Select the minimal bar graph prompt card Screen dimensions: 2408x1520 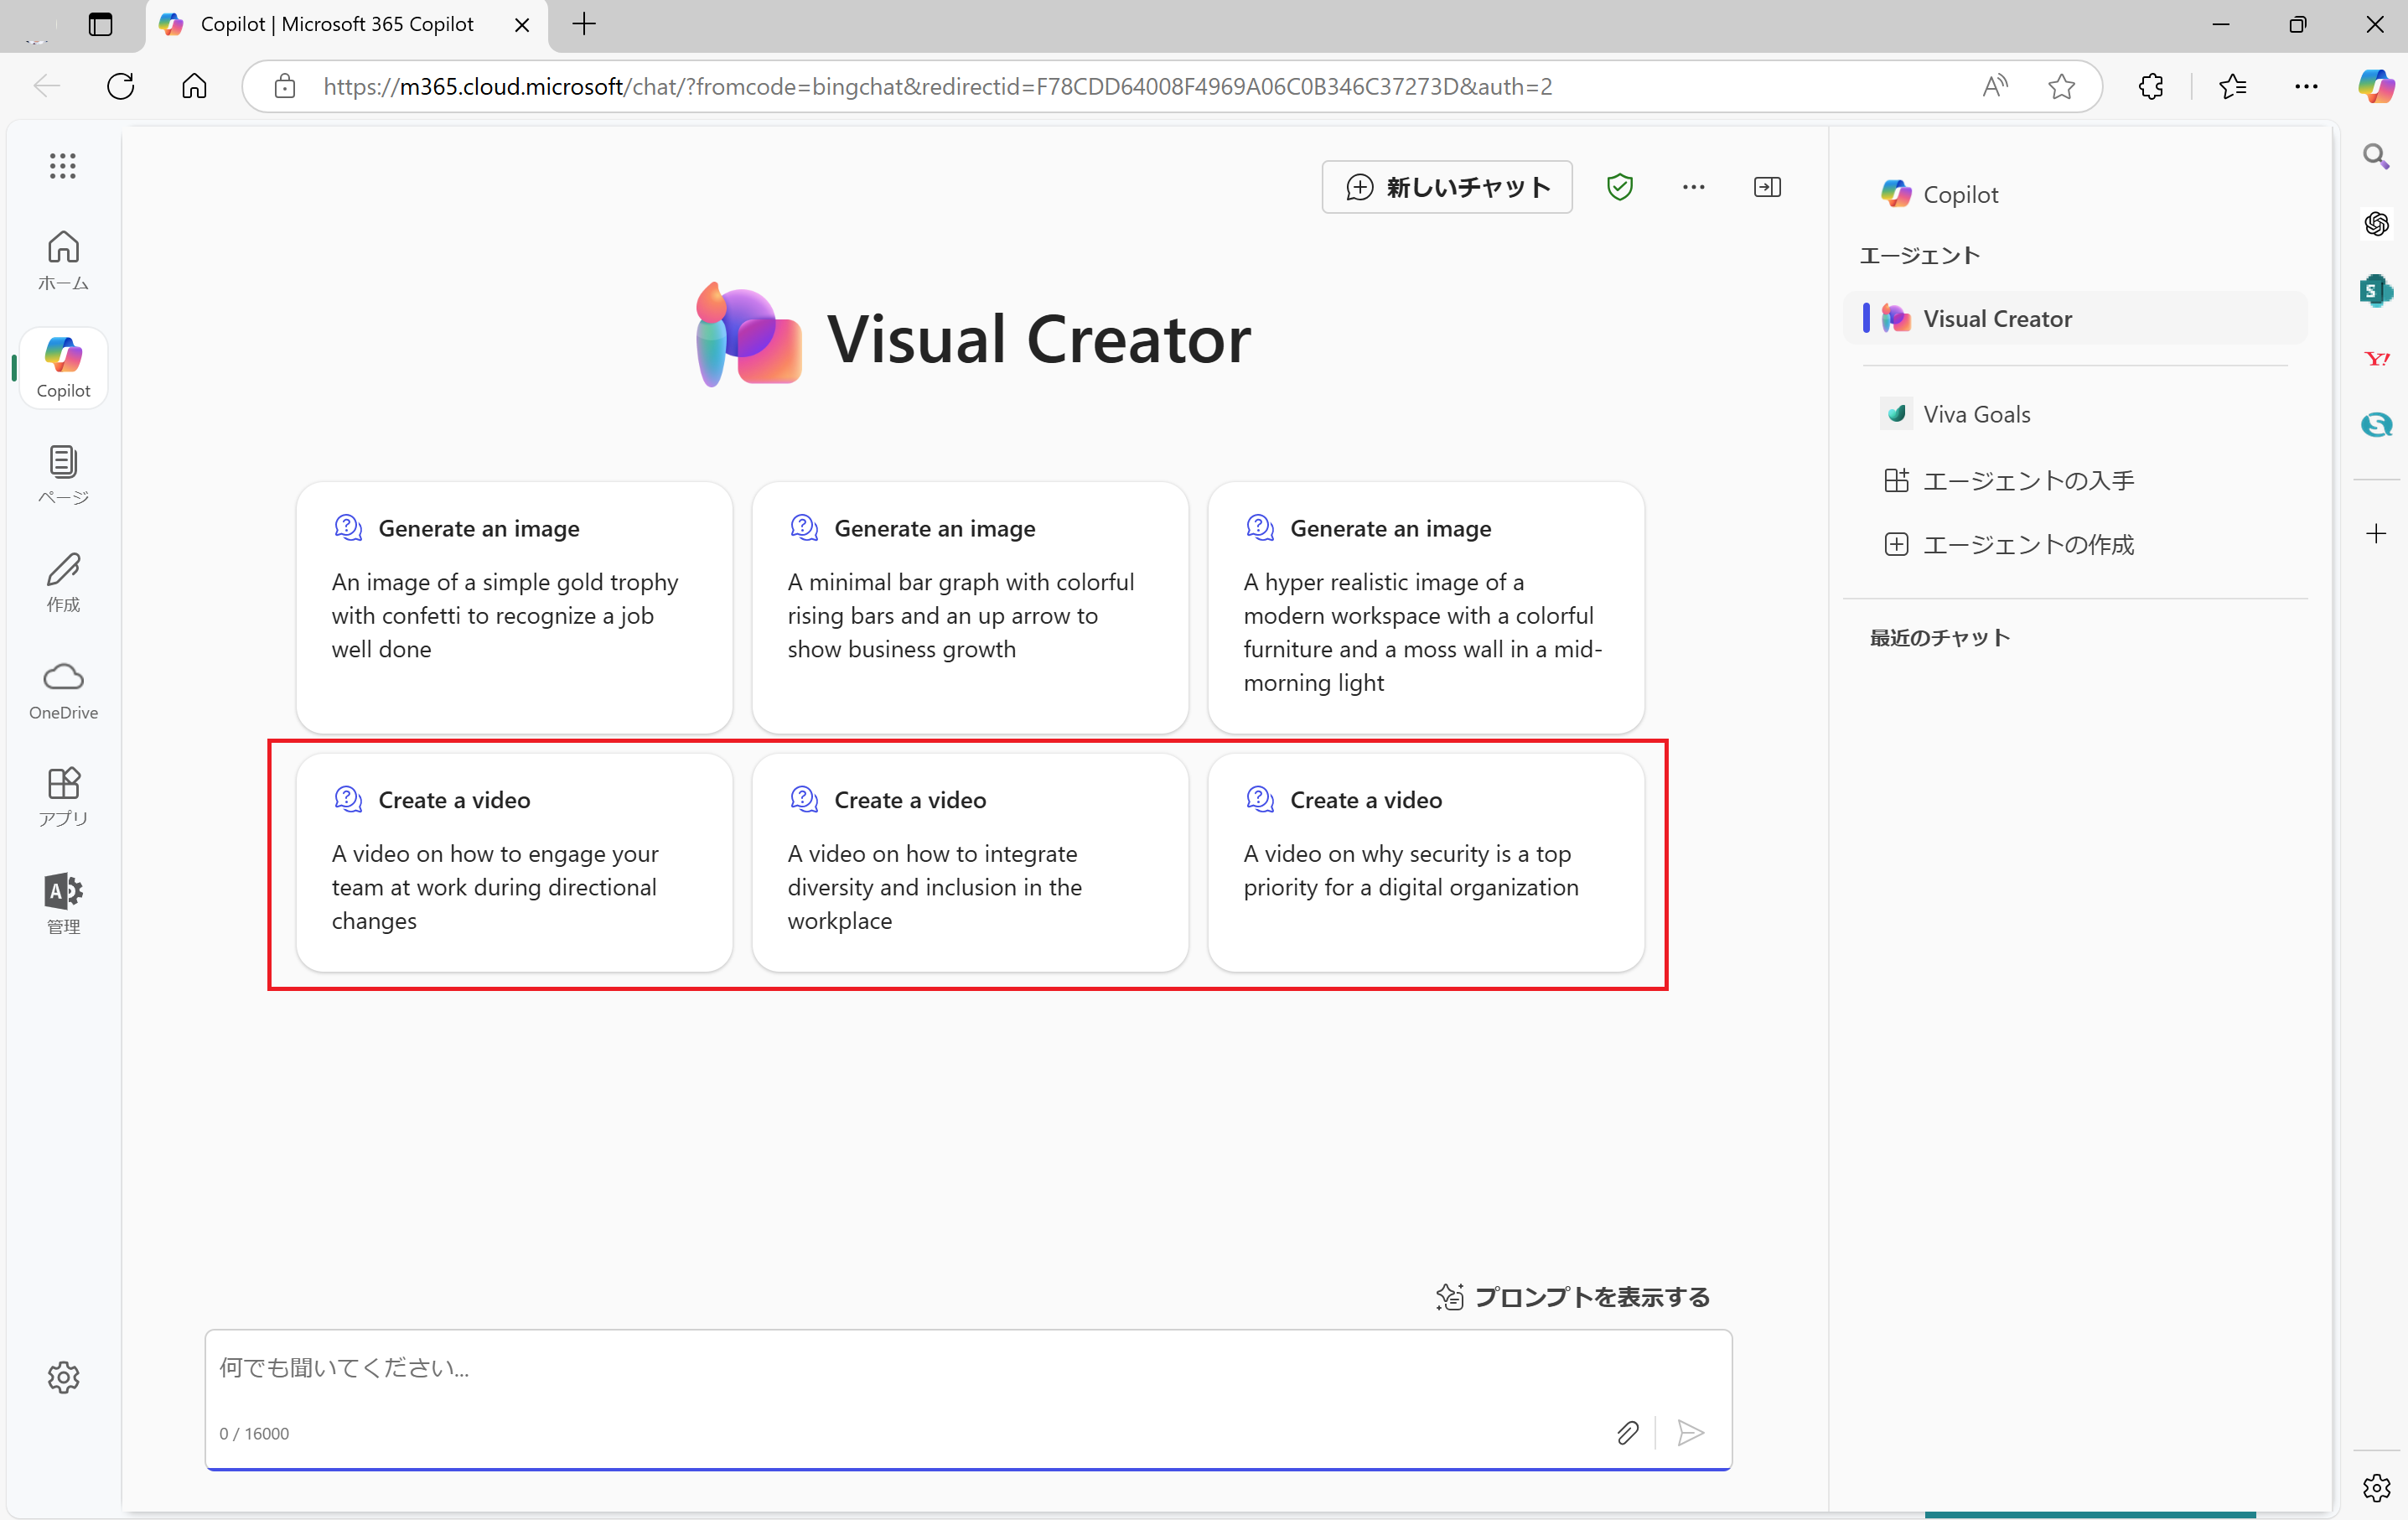pyautogui.click(x=970, y=608)
